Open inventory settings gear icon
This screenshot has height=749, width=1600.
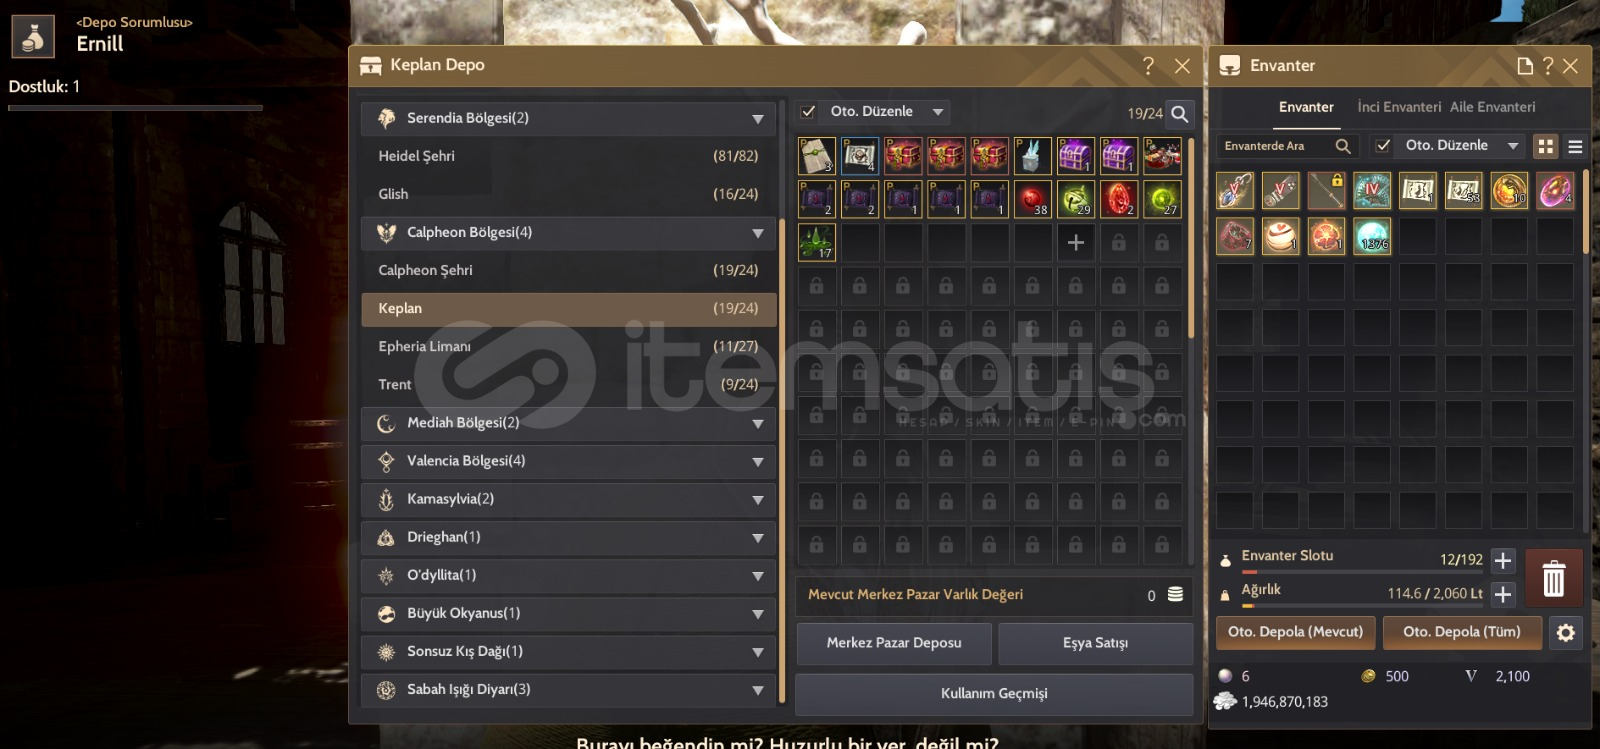tap(1566, 632)
